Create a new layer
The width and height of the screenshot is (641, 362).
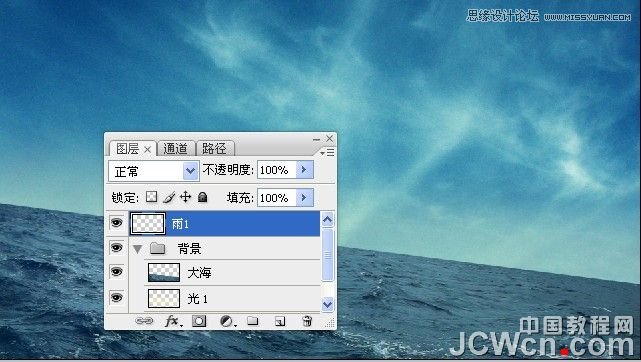[x=280, y=322]
